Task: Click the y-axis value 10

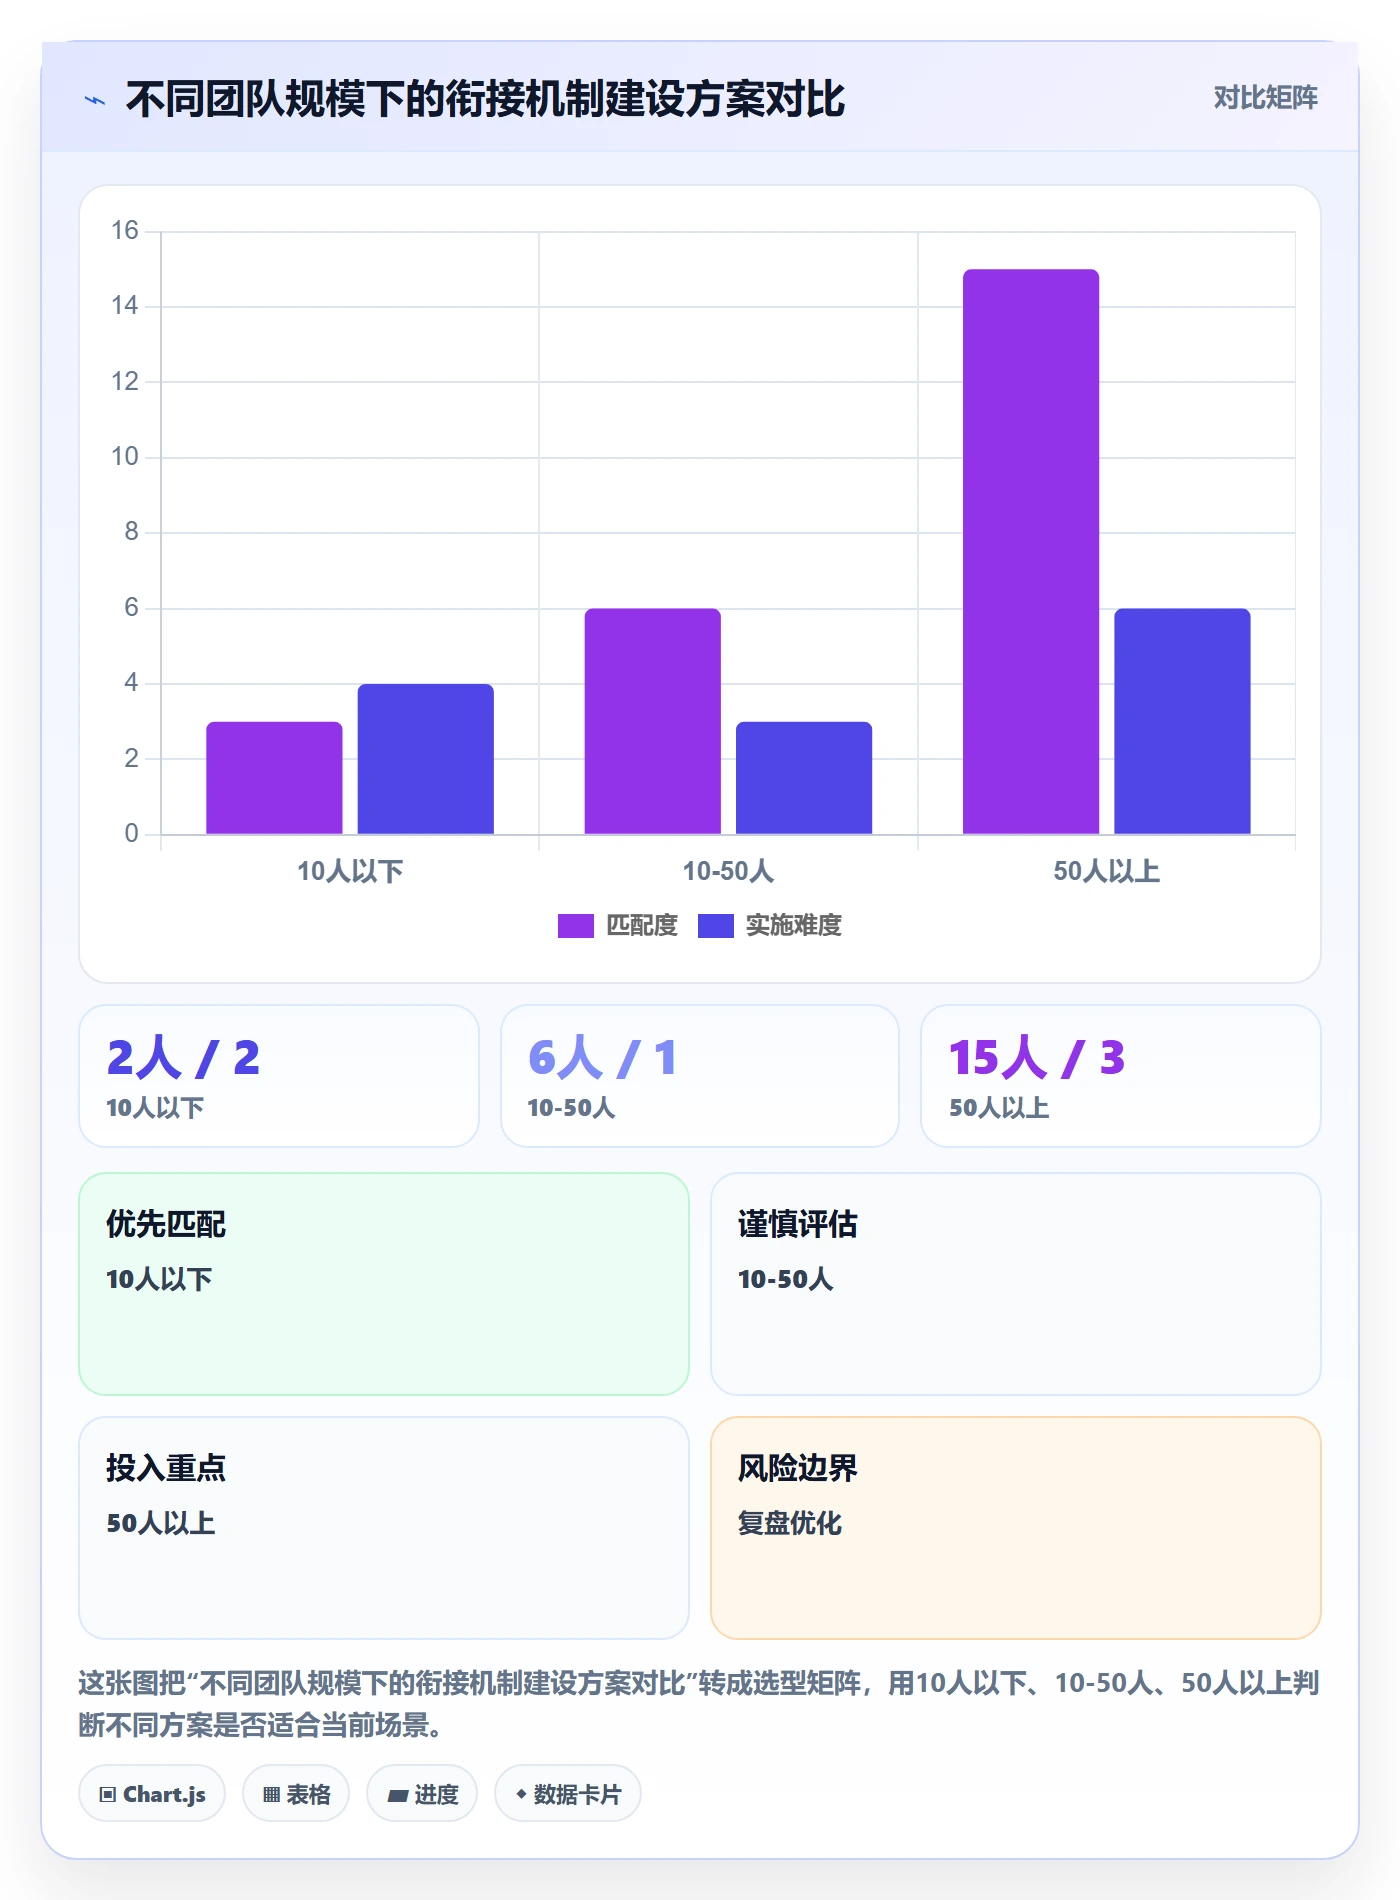Action: coord(125,457)
